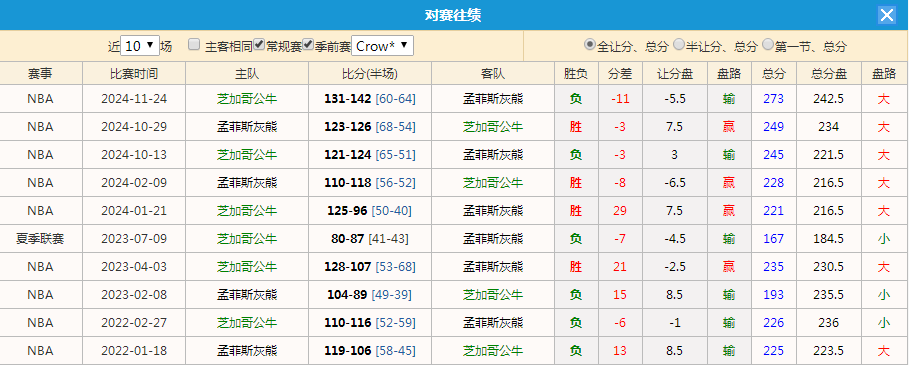Click the point difference 29
The width and height of the screenshot is (909, 365).
click(620, 211)
